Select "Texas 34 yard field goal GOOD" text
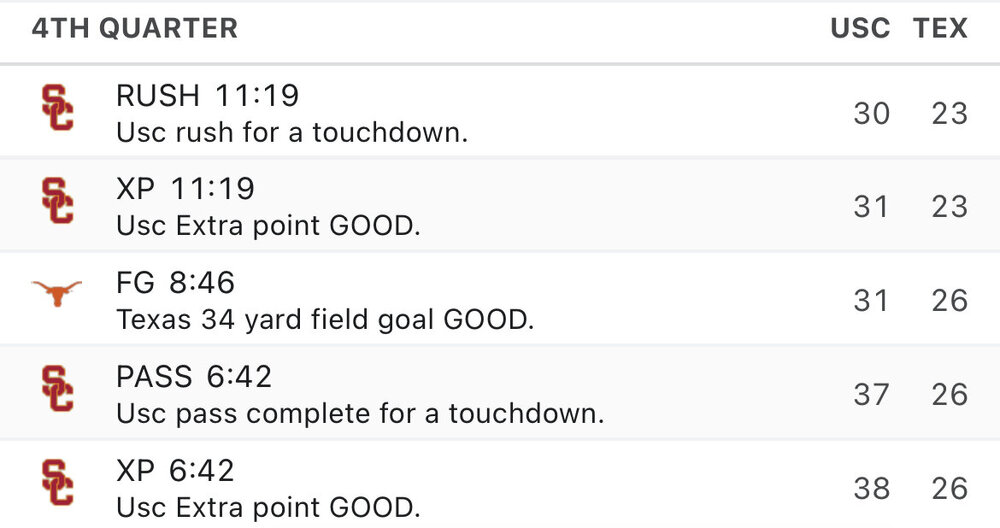Image resolution: width=1000 pixels, height=528 pixels. tap(326, 319)
